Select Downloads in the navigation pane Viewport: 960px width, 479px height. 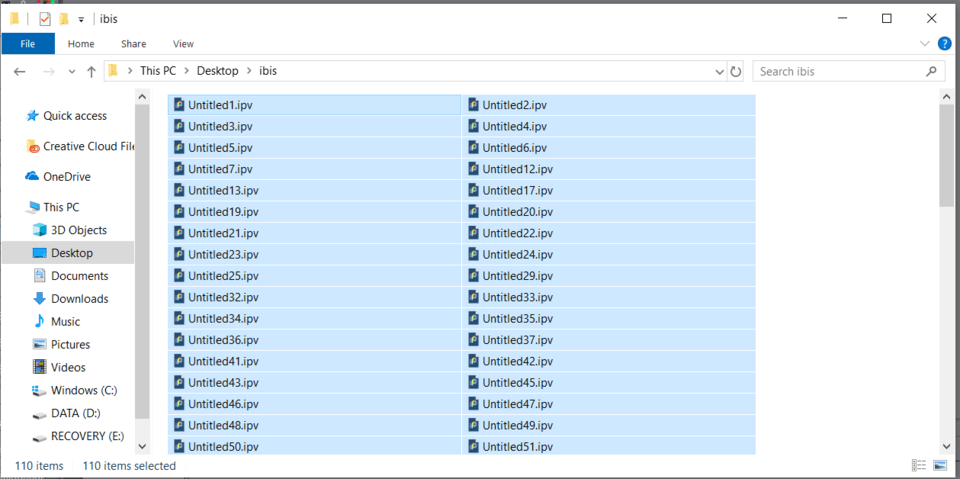[79, 299]
